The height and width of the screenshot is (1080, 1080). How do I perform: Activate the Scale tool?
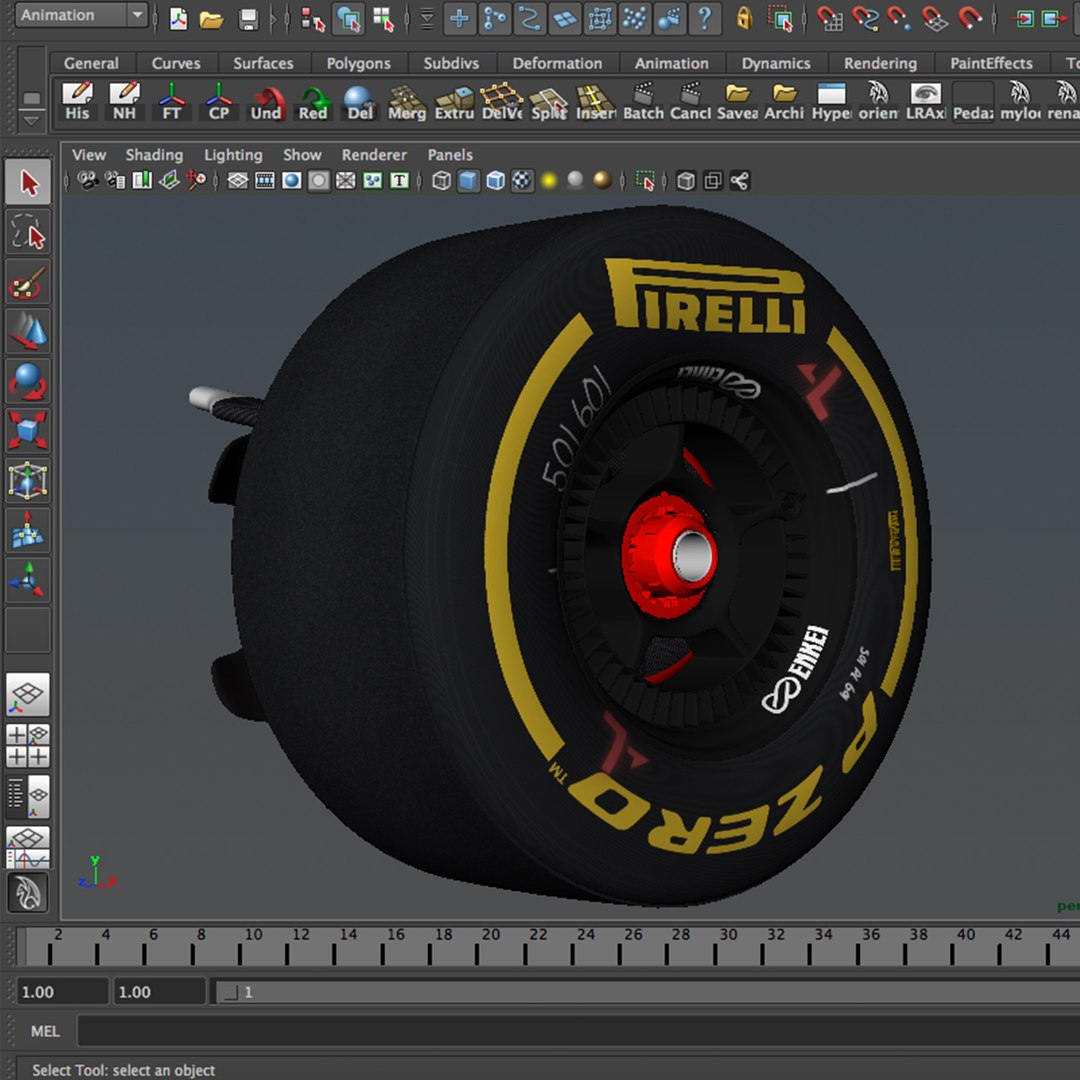coord(28,431)
